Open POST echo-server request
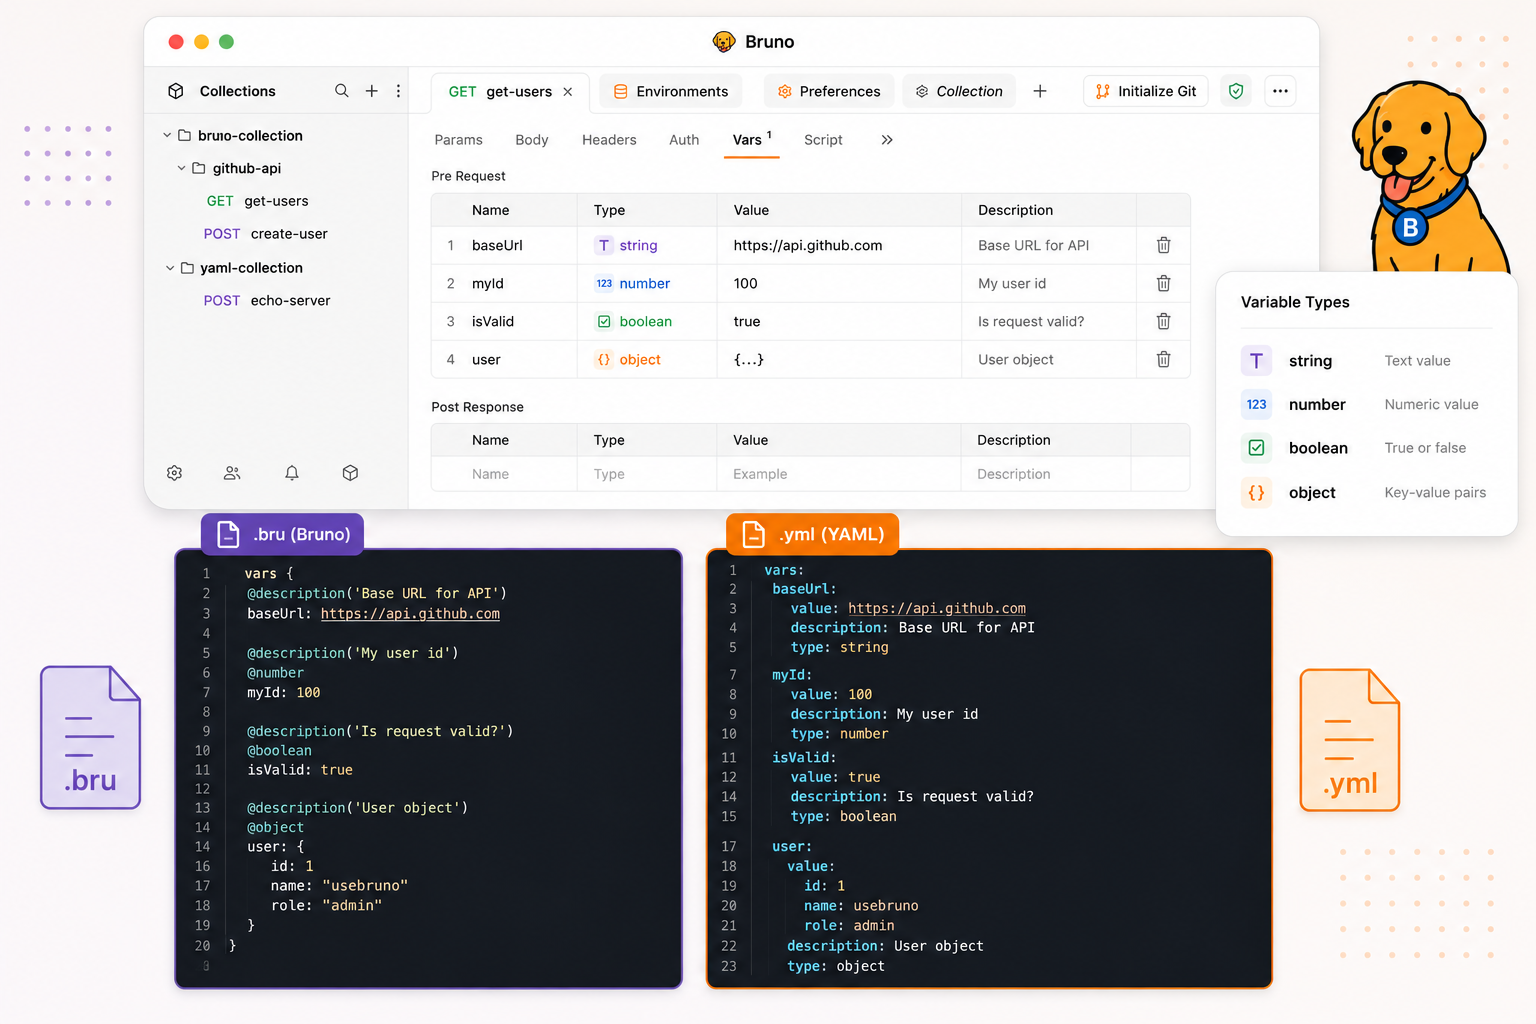The height and width of the screenshot is (1024, 1536). pyautogui.click(x=266, y=301)
